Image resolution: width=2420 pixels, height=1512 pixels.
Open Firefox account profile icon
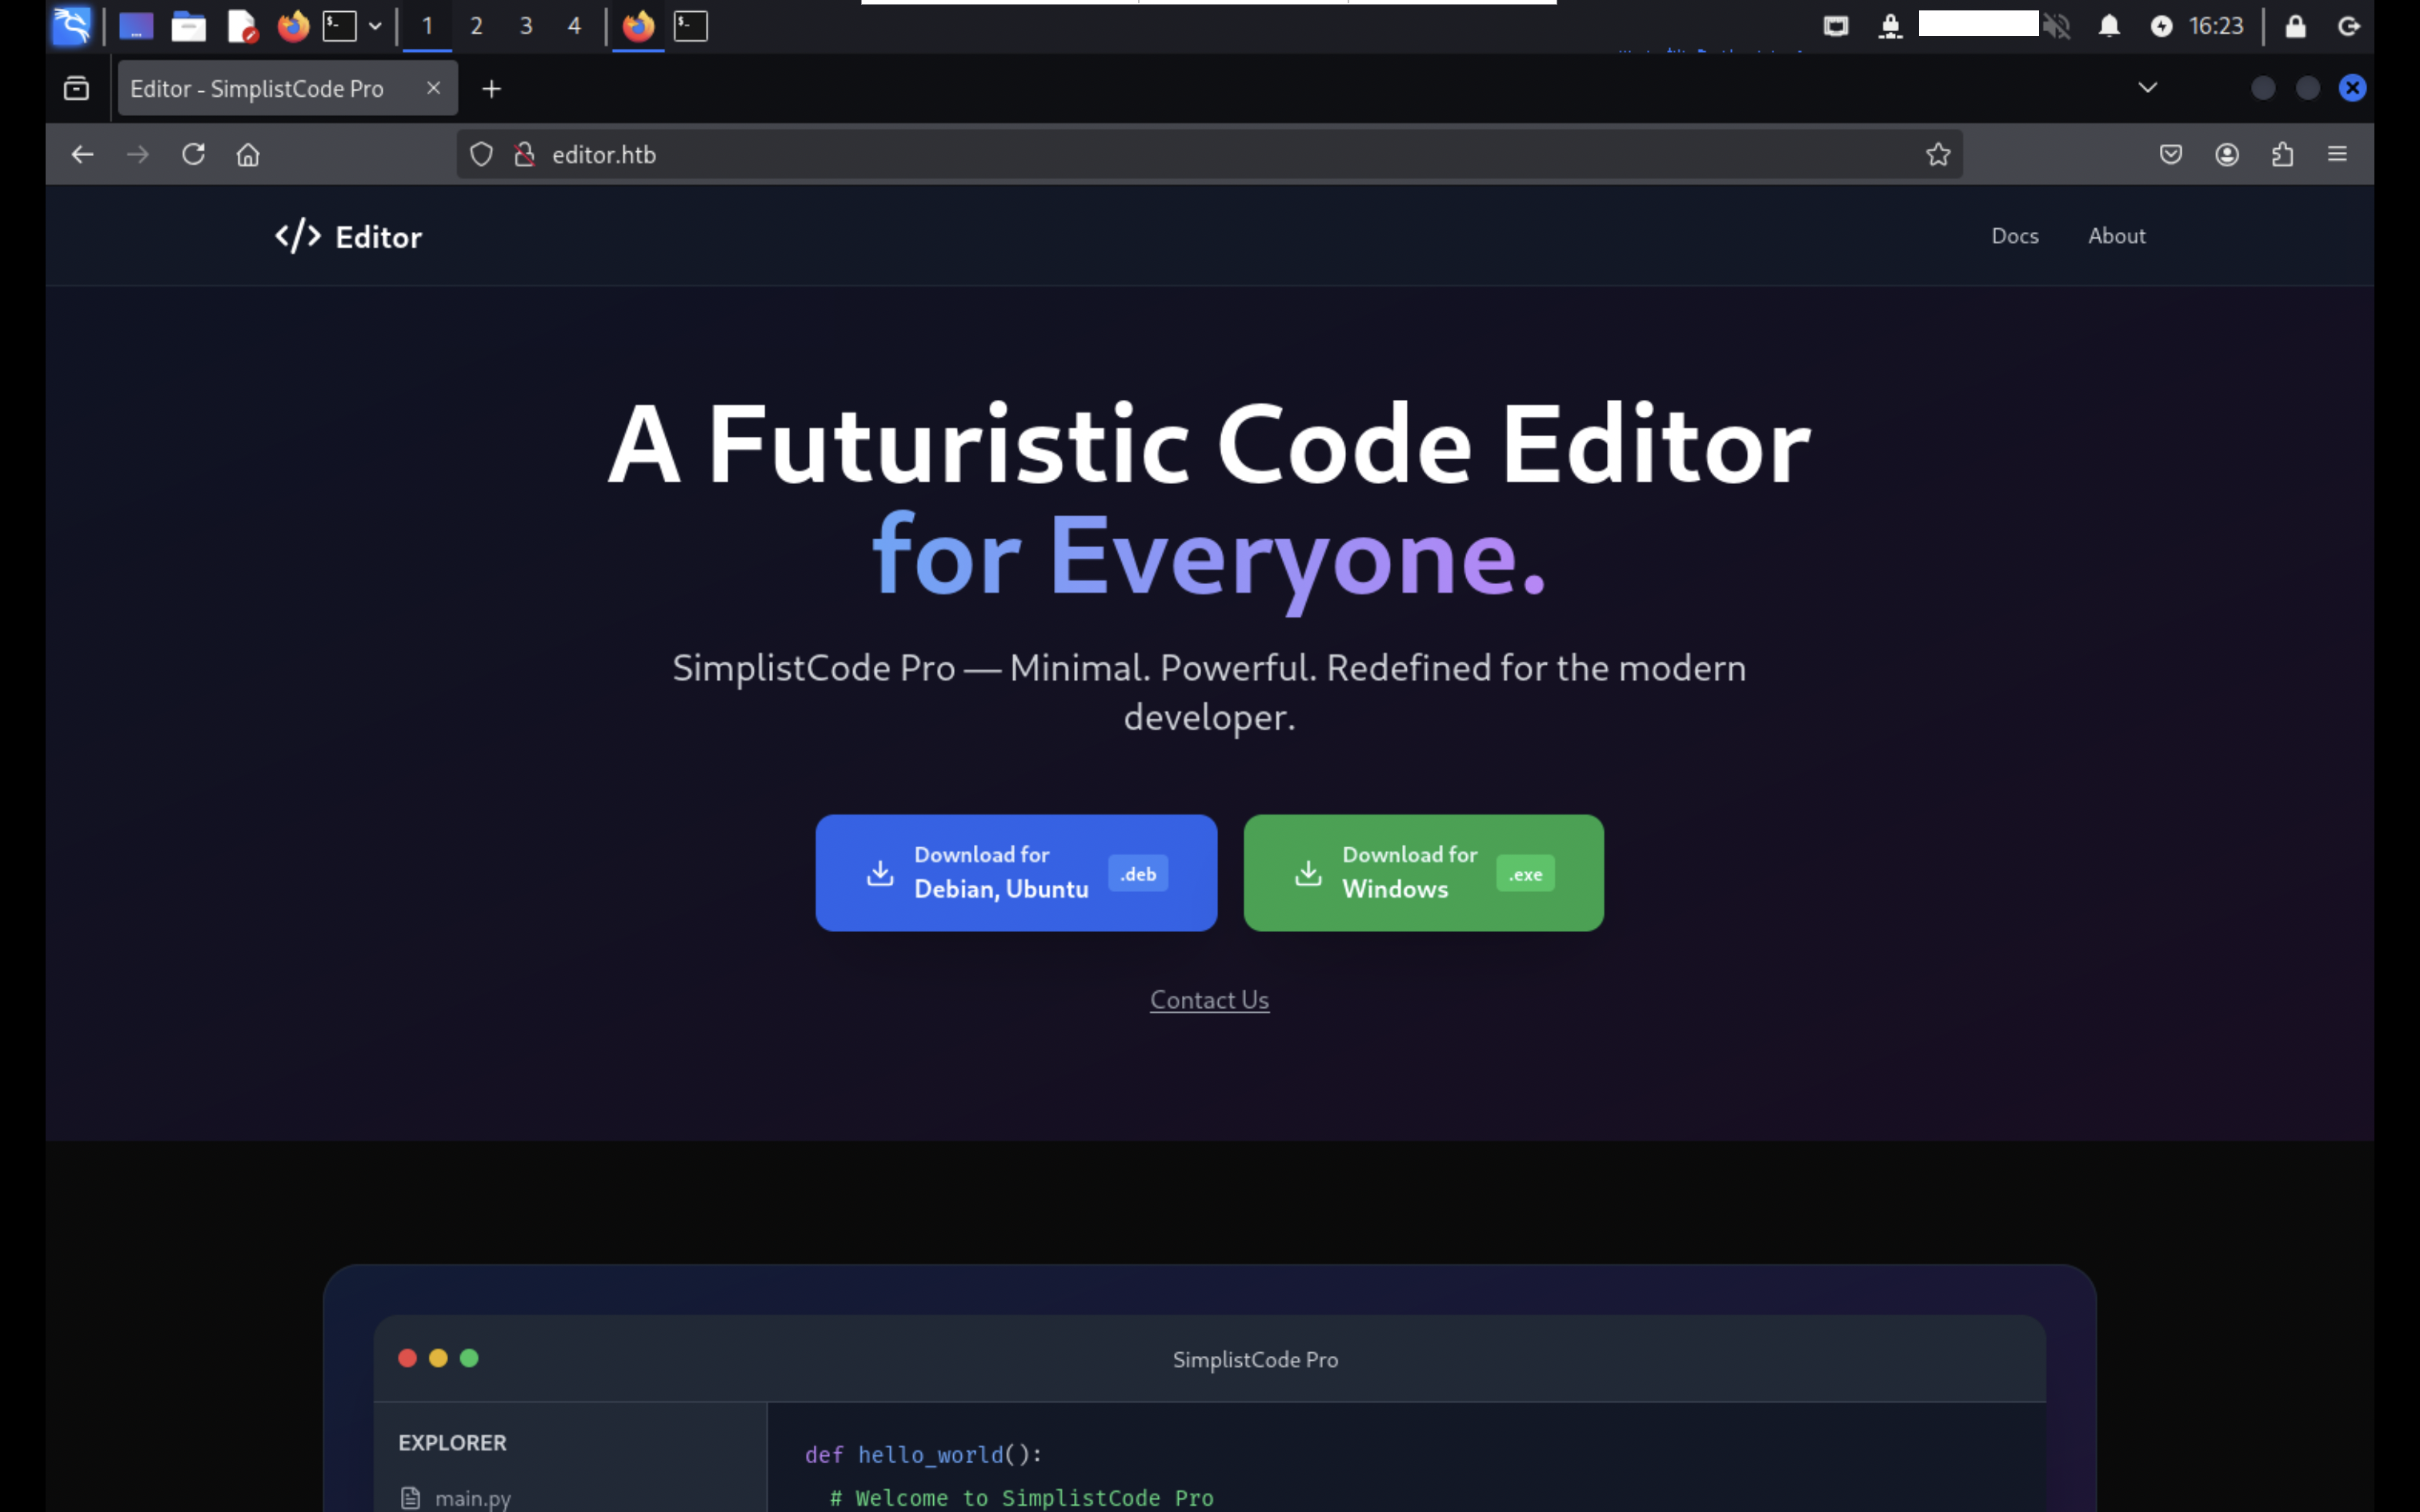tap(2227, 154)
